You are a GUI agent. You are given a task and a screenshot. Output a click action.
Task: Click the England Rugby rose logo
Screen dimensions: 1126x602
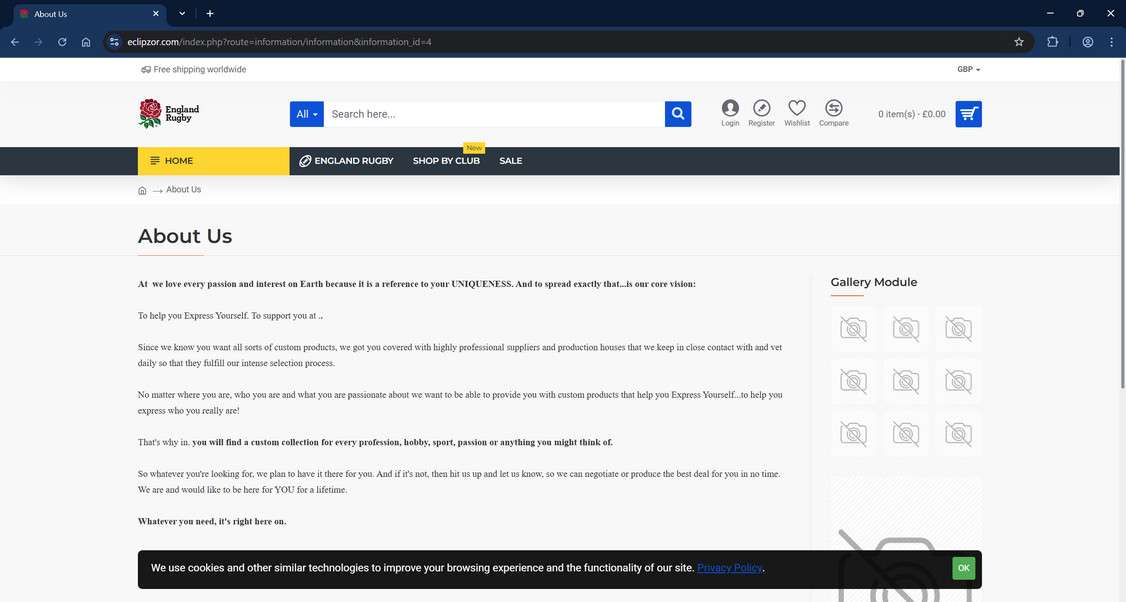[x=169, y=114]
